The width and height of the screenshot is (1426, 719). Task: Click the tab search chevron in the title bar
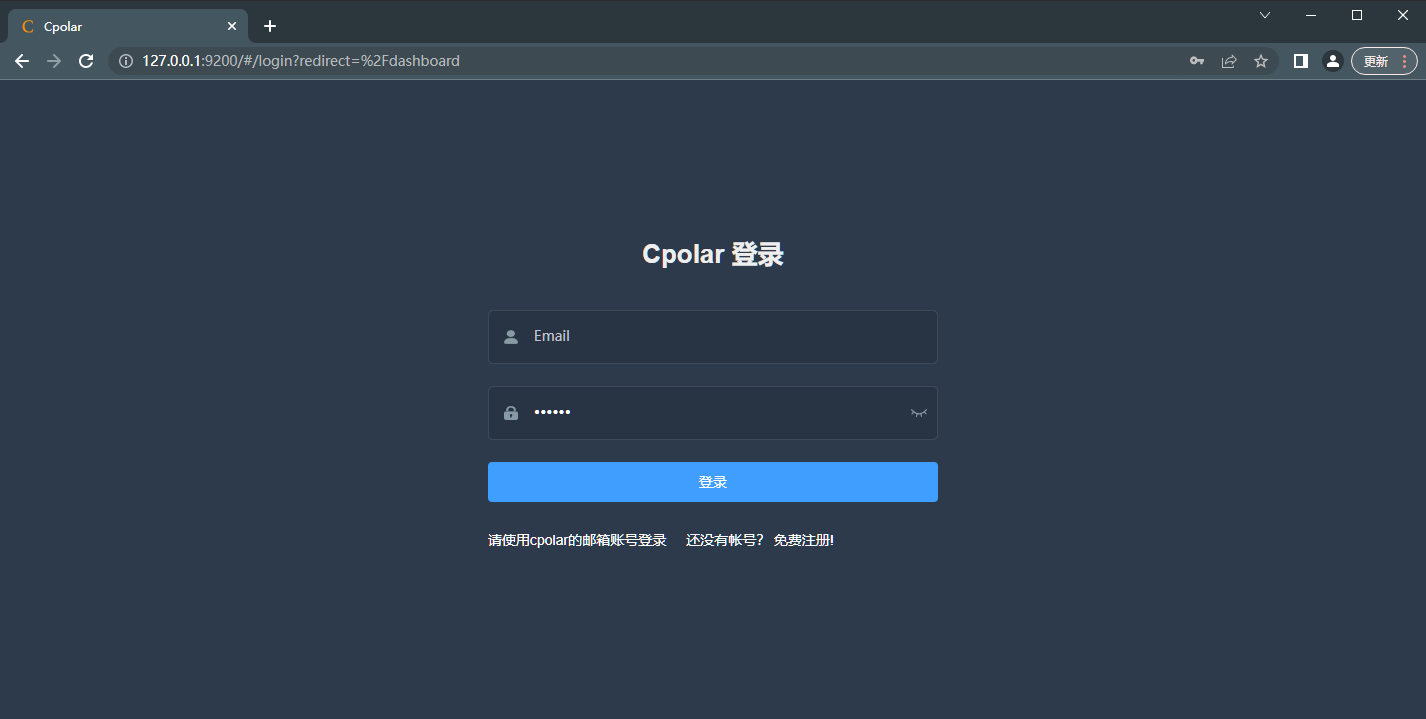[x=1264, y=15]
